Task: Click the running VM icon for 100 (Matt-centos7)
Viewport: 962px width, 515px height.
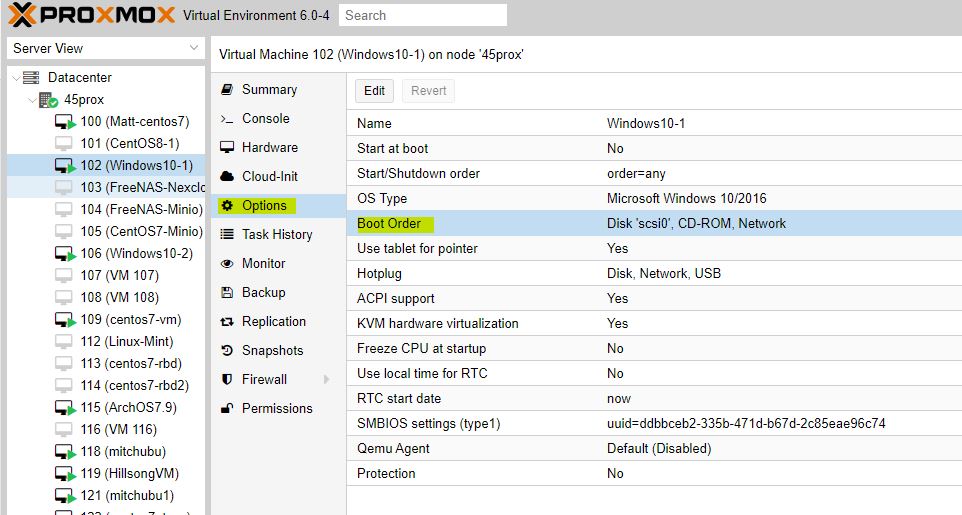Action: coord(65,122)
